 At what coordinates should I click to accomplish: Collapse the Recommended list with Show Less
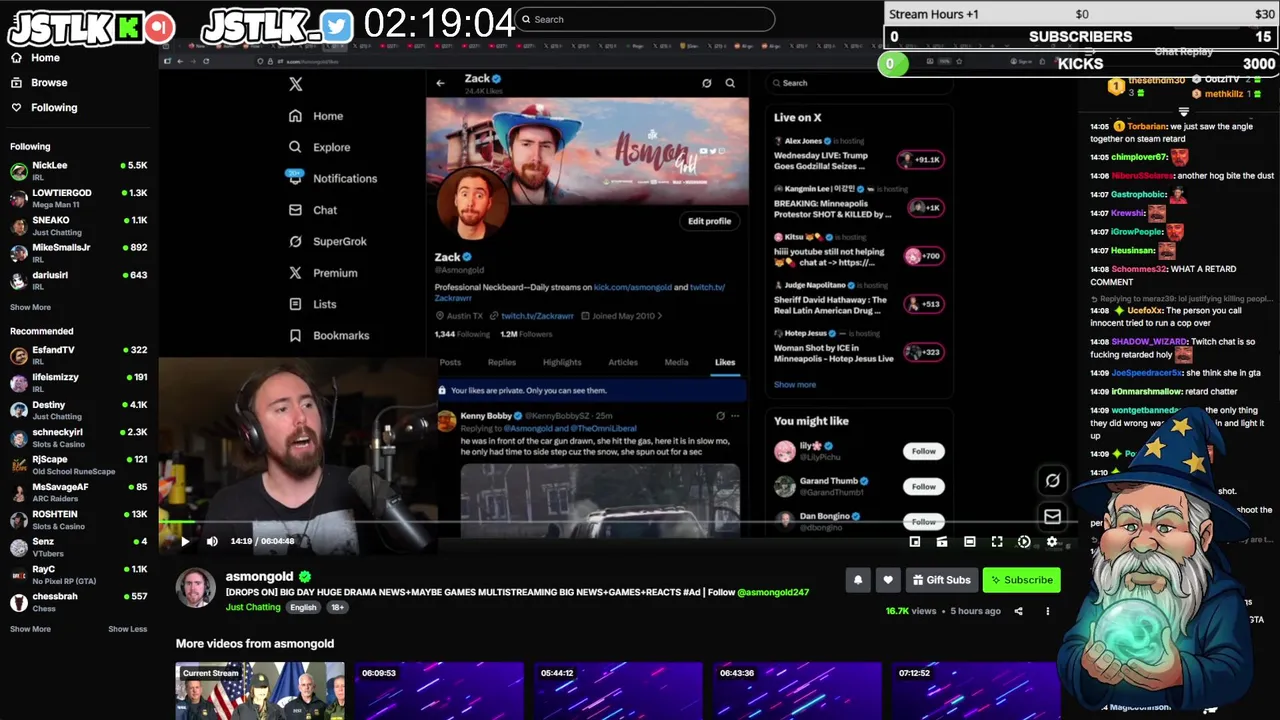point(127,629)
